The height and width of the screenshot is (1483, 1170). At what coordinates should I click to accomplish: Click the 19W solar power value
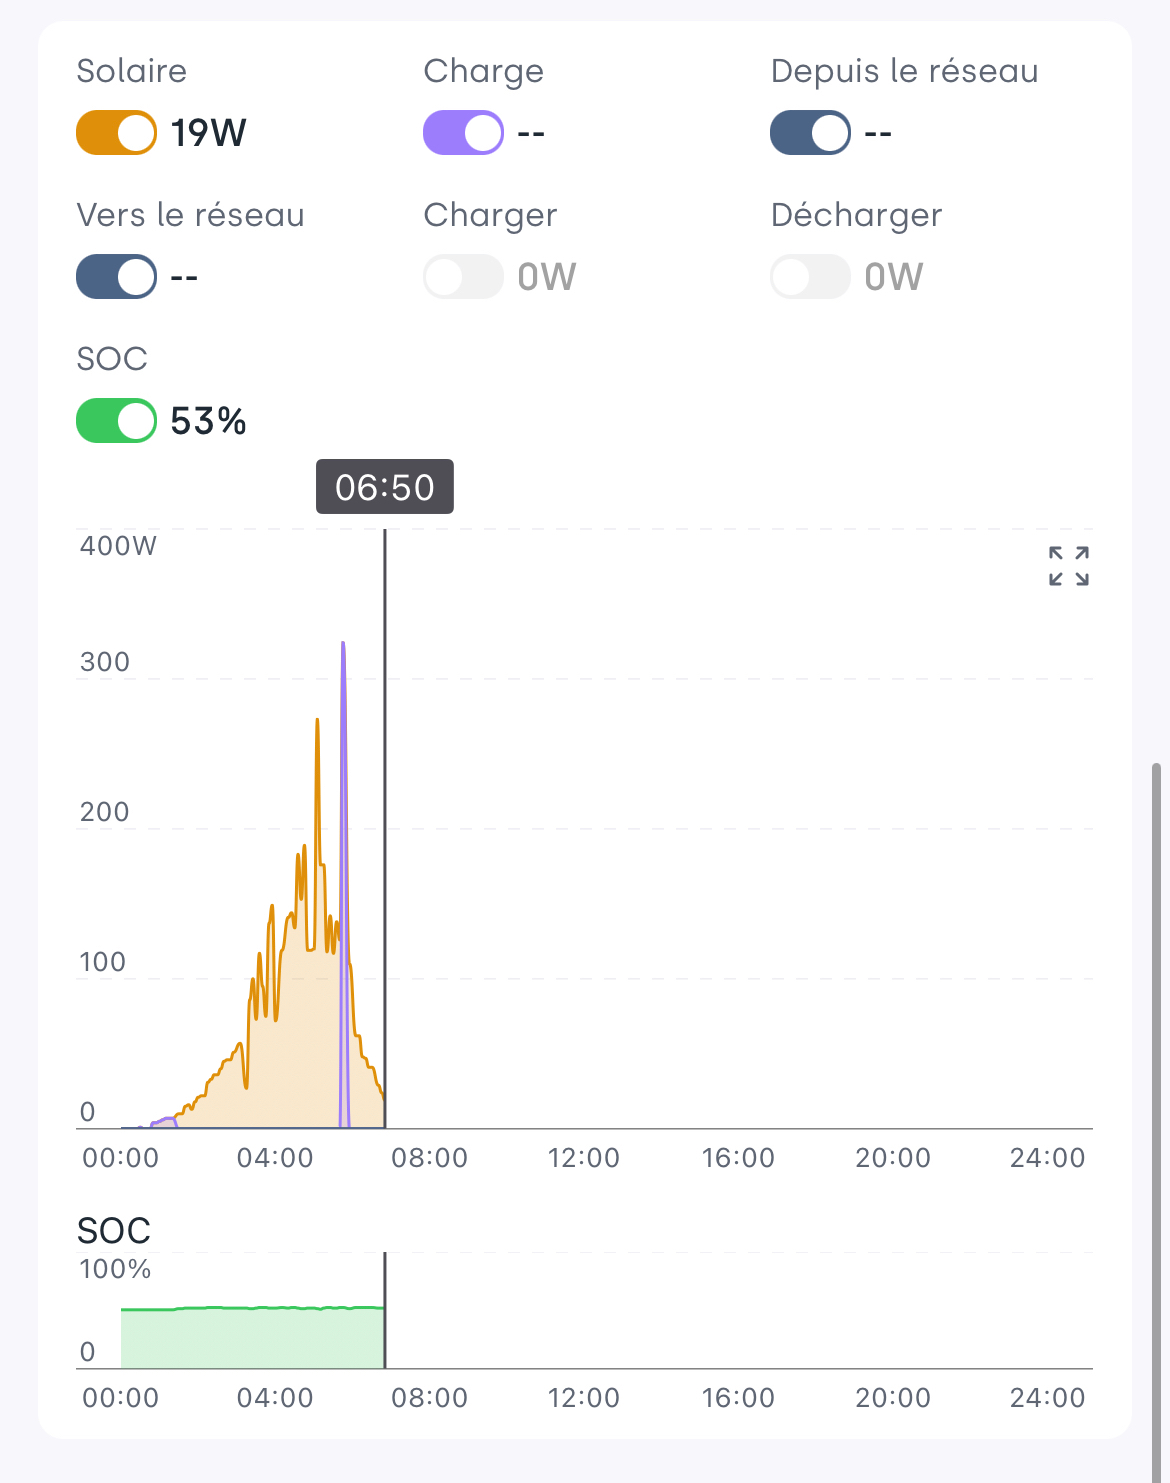(208, 133)
